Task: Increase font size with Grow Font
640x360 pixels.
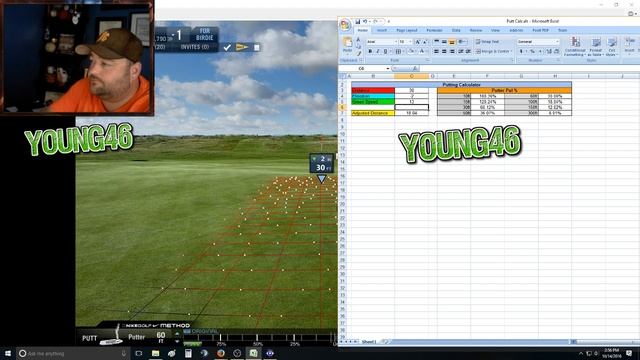Action: coord(418,42)
